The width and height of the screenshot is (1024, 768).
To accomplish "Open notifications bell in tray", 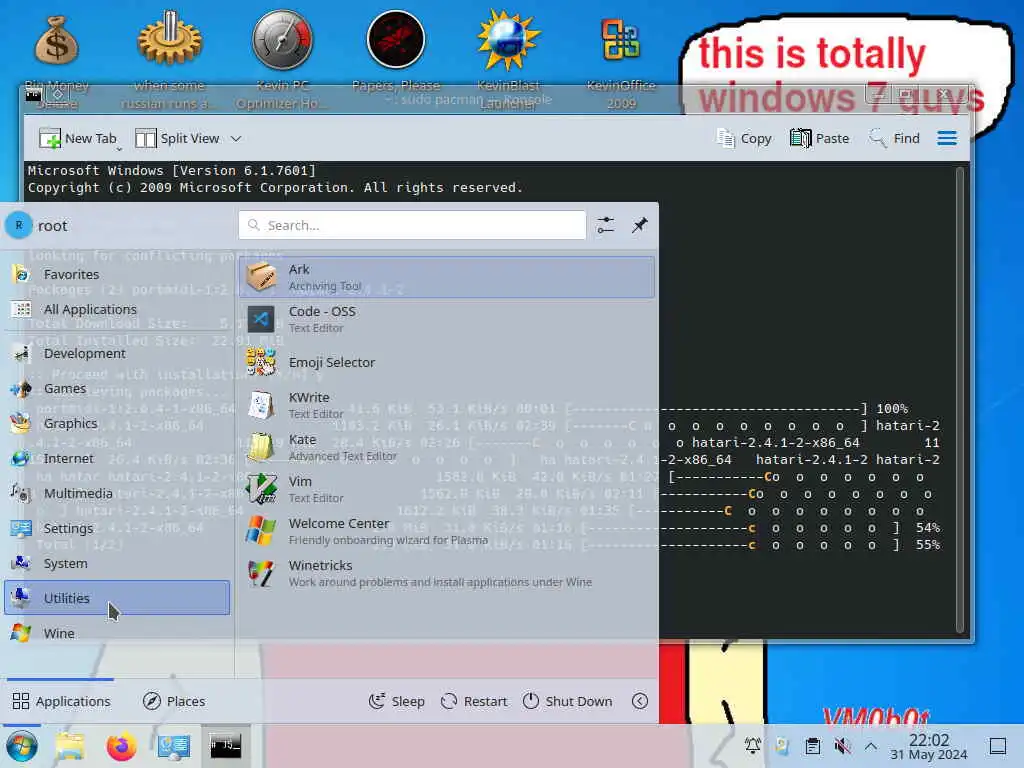I will point(752,746).
